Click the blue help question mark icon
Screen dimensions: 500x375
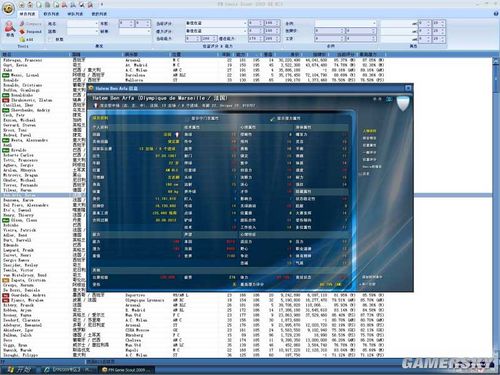point(495,14)
